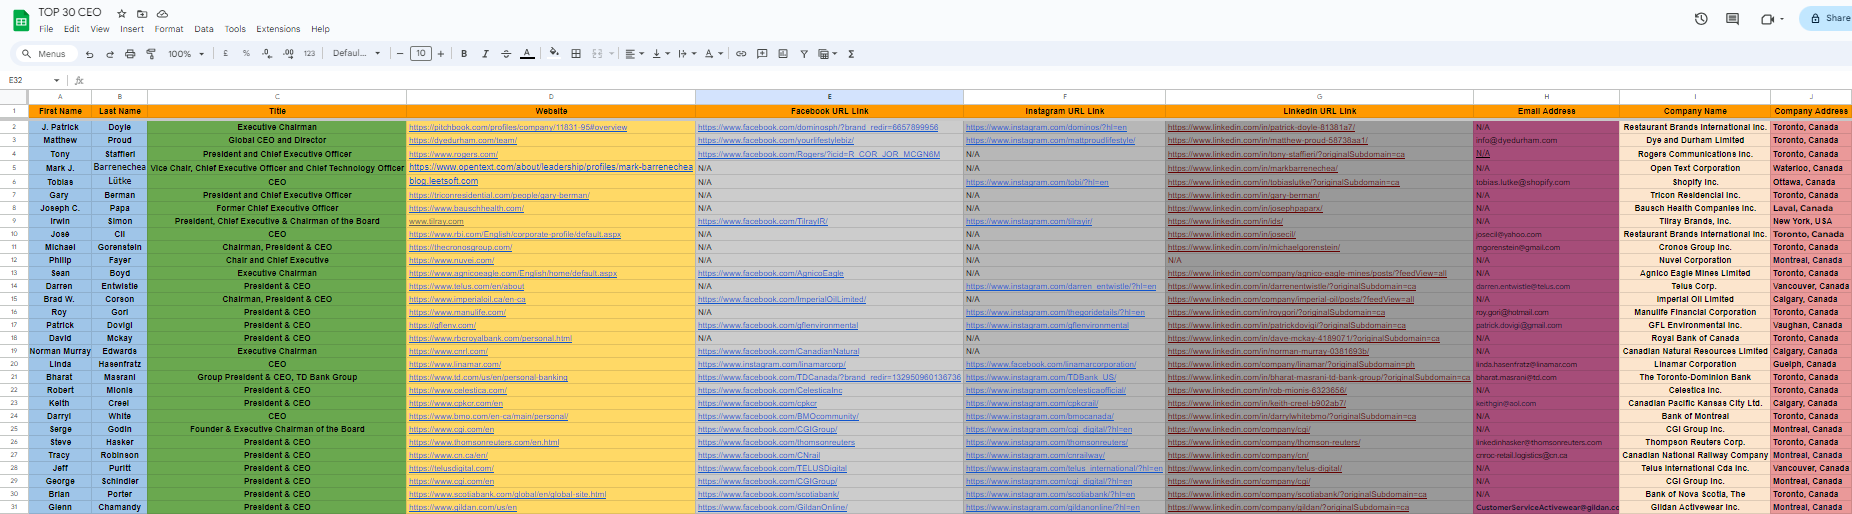Star the TOP 30 CEO document
1852x514 pixels.
click(x=122, y=14)
